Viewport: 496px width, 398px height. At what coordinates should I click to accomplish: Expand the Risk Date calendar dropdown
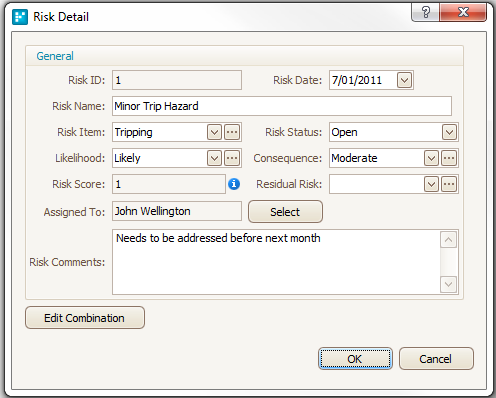tap(404, 80)
